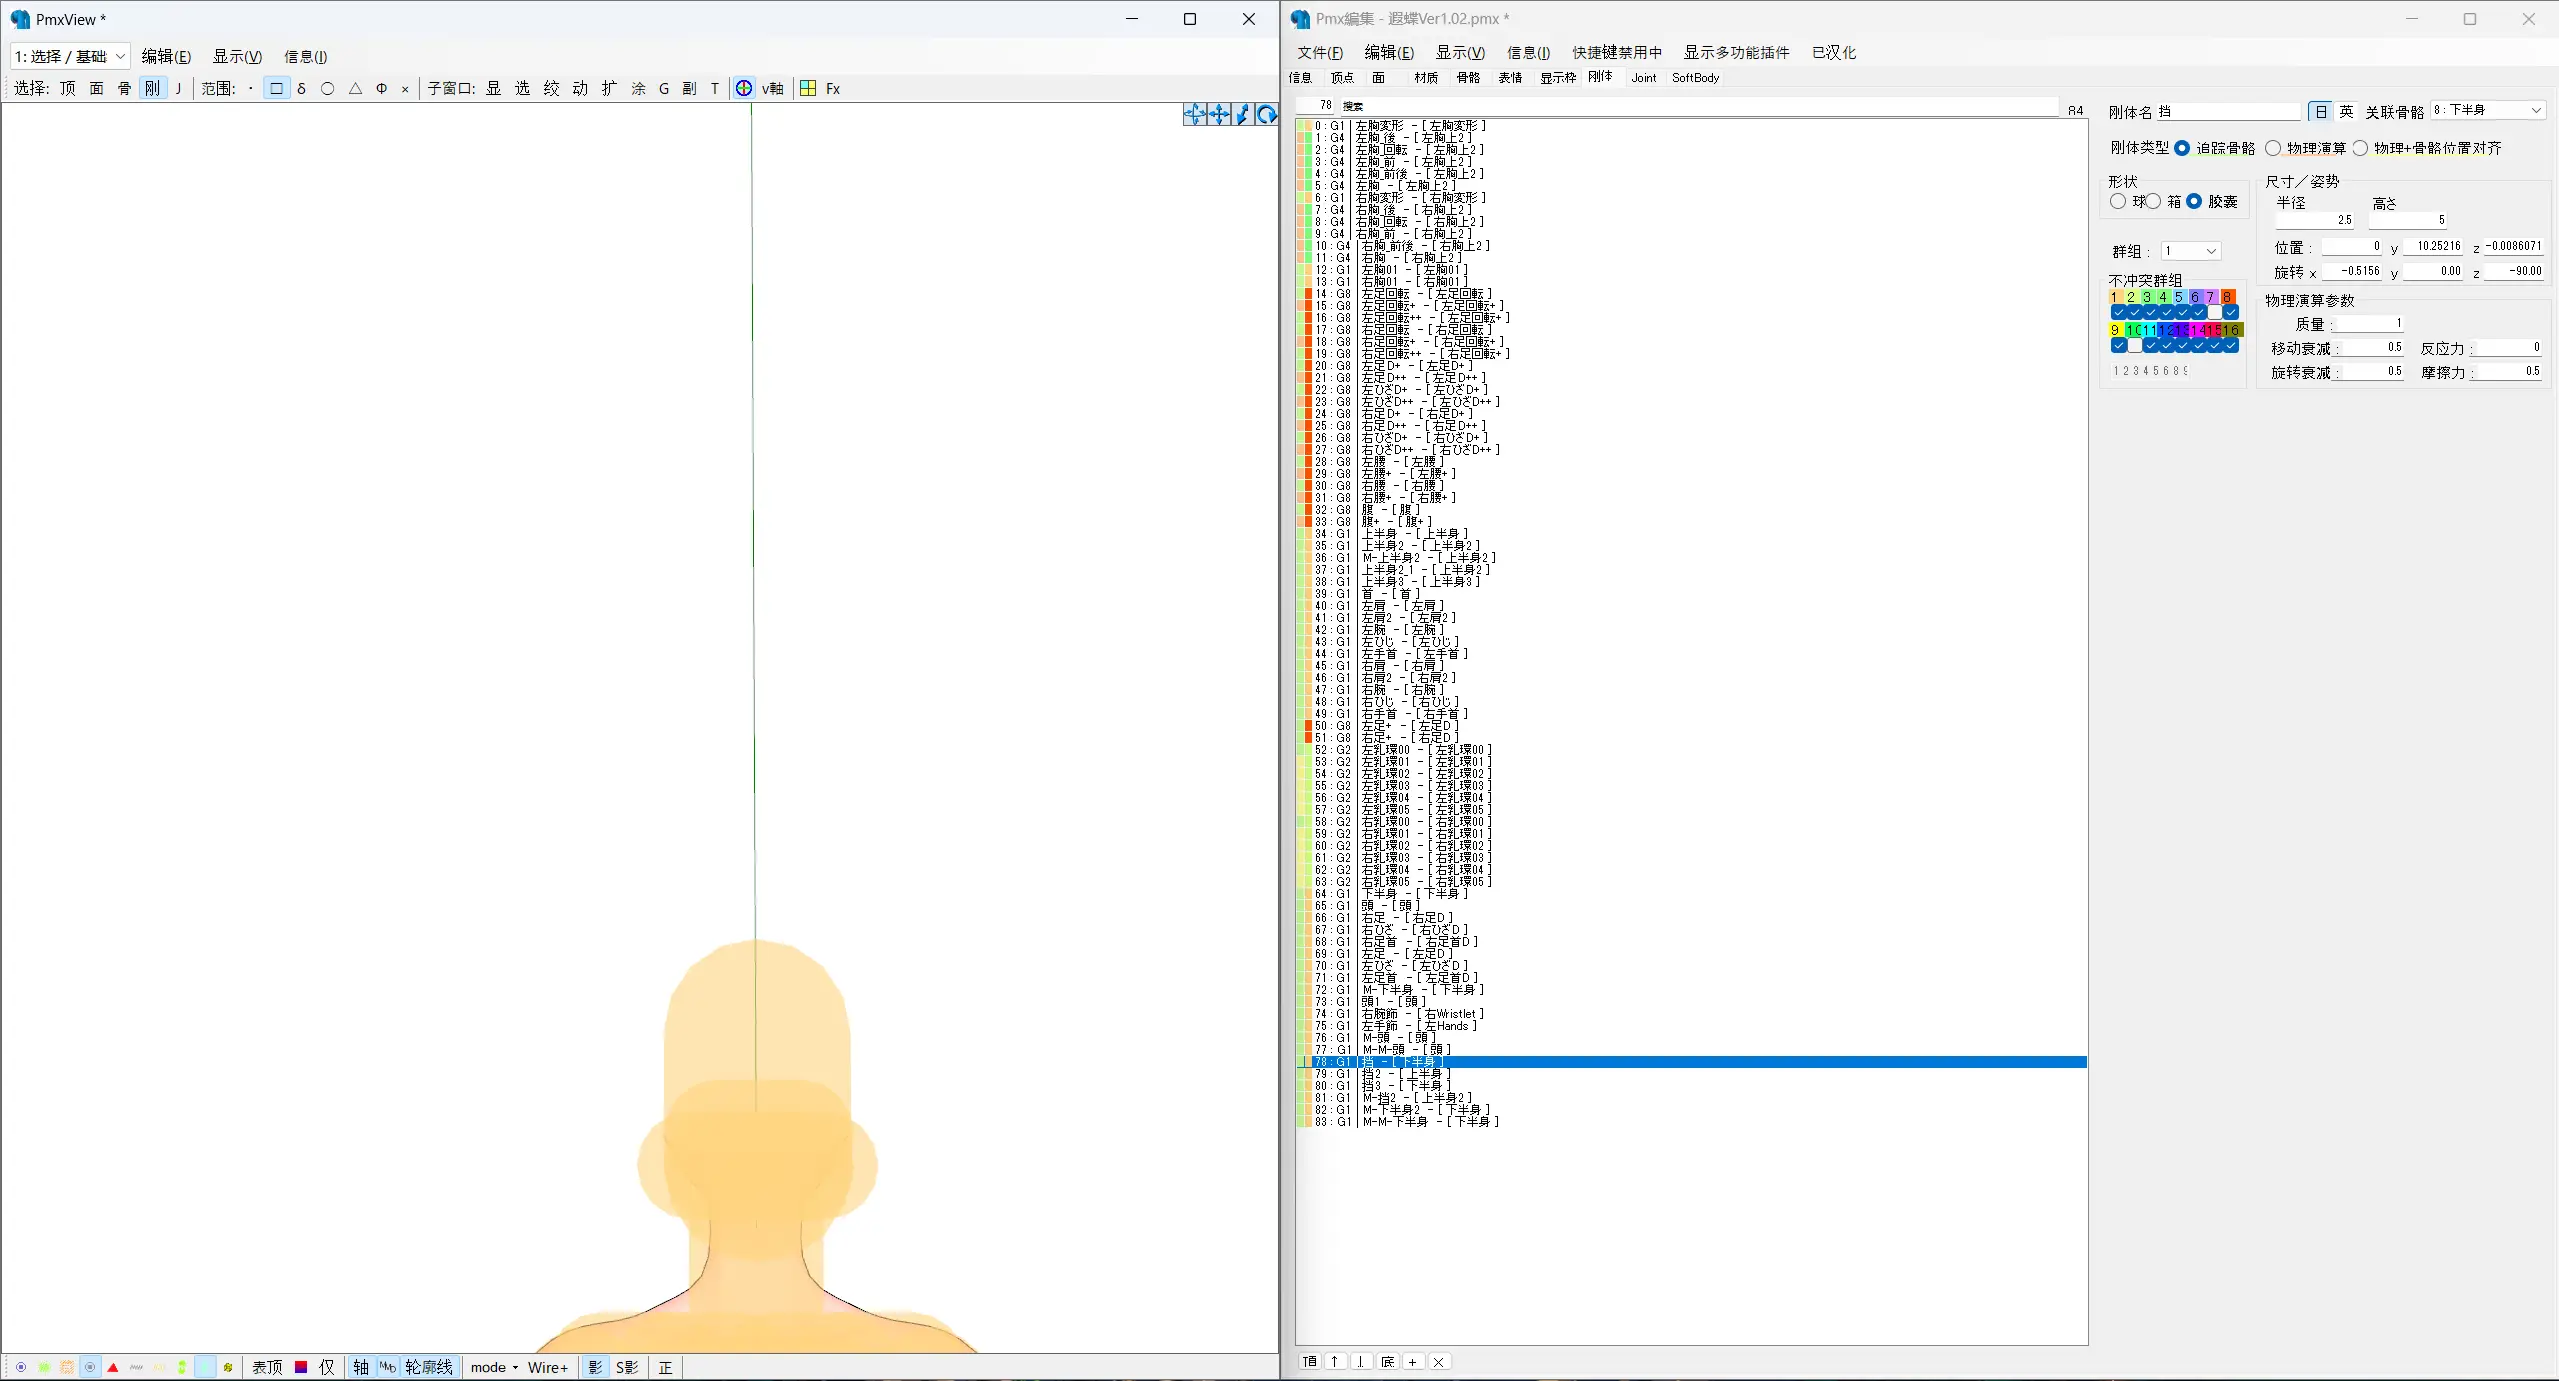Click the rotate view icon in viewport corner

[x=1266, y=115]
